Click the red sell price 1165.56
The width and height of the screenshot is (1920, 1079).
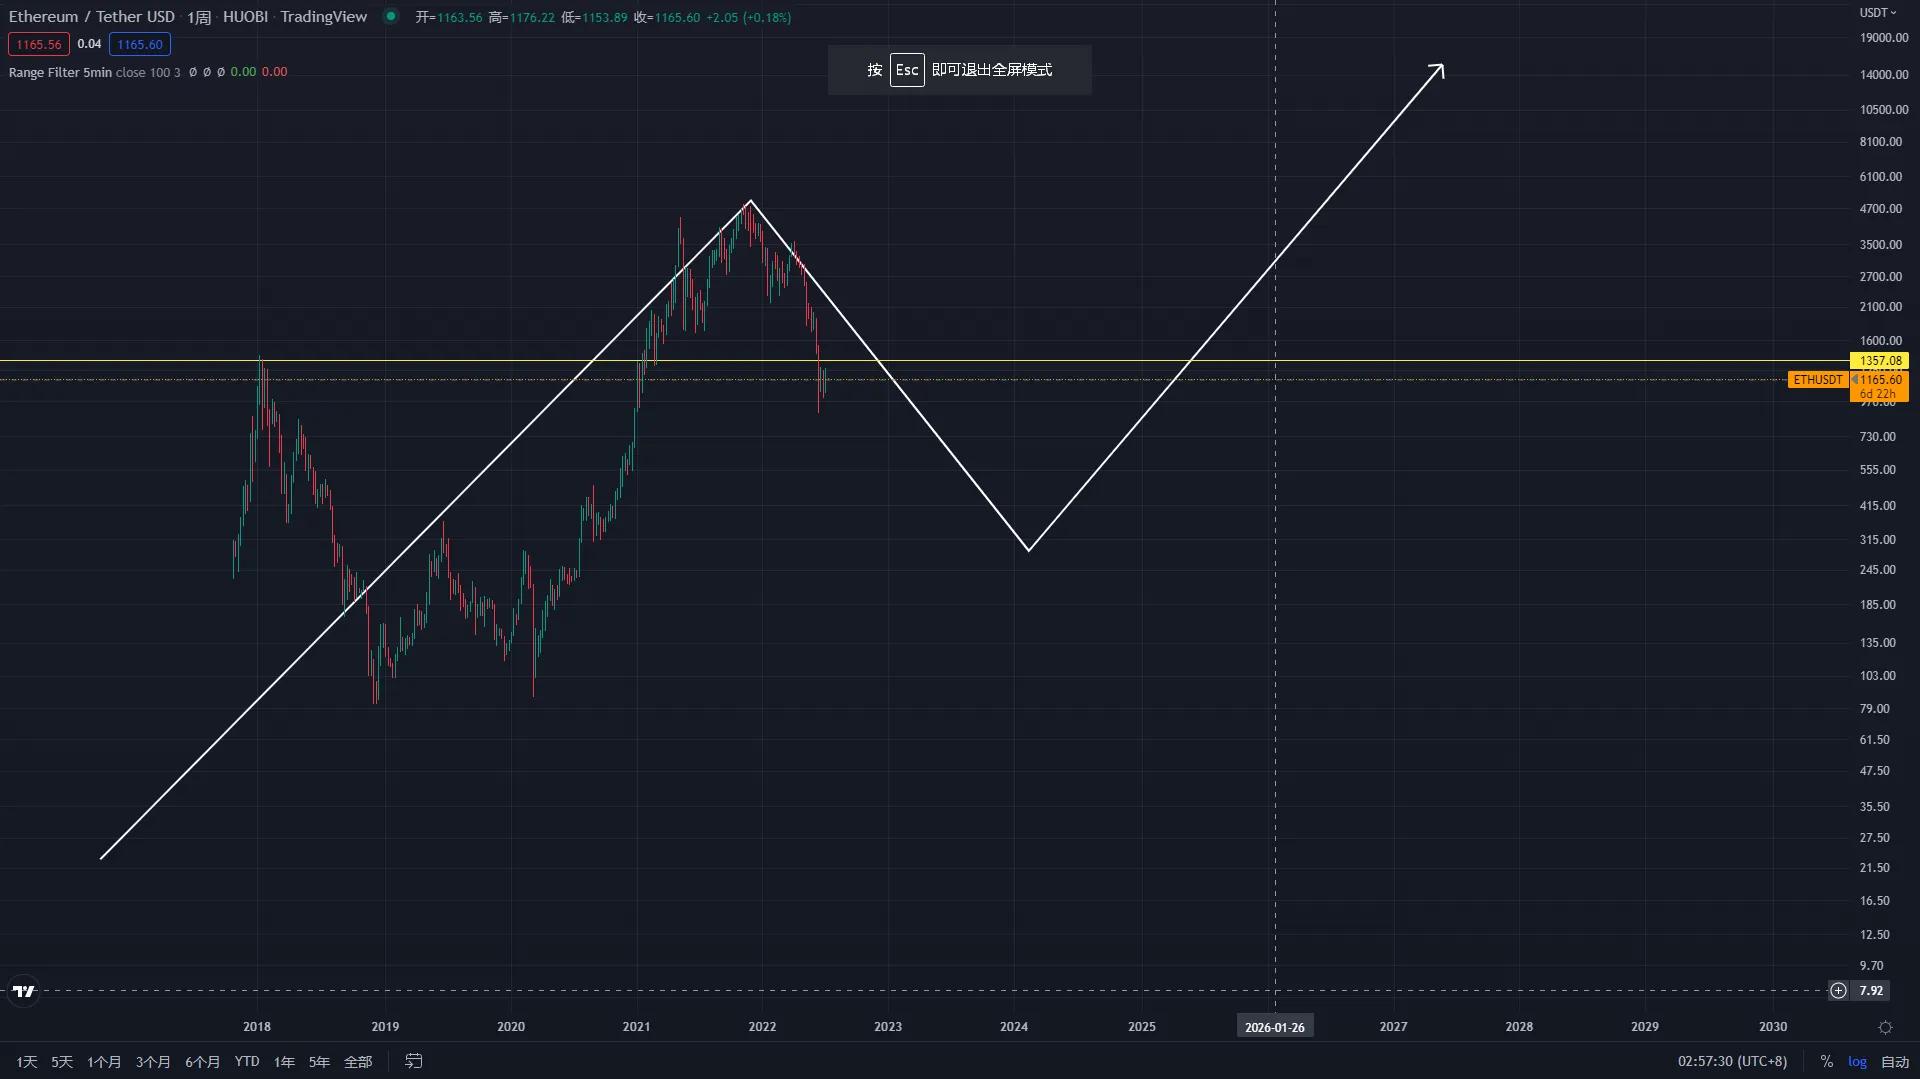pos(39,44)
